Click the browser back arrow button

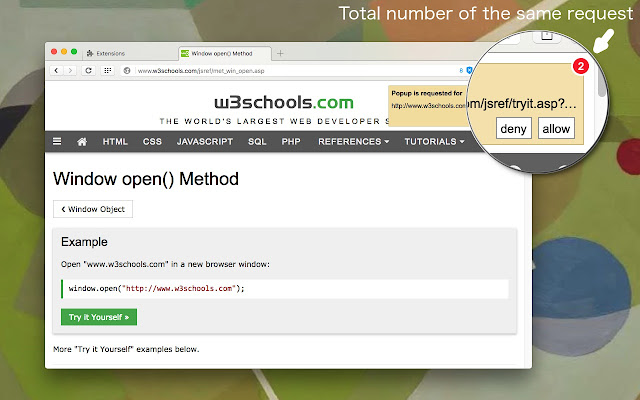[x=56, y=71]
